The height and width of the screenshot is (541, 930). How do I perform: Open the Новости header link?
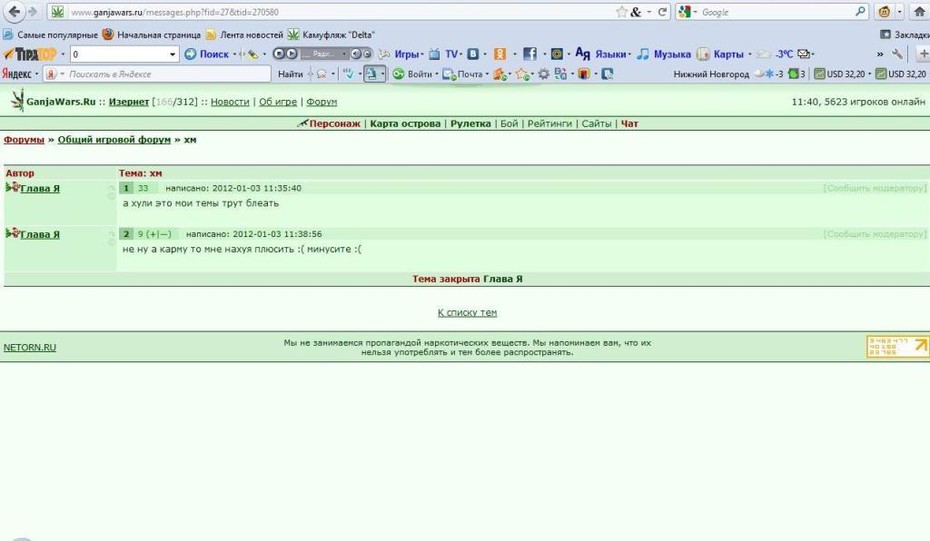(230, 102)
